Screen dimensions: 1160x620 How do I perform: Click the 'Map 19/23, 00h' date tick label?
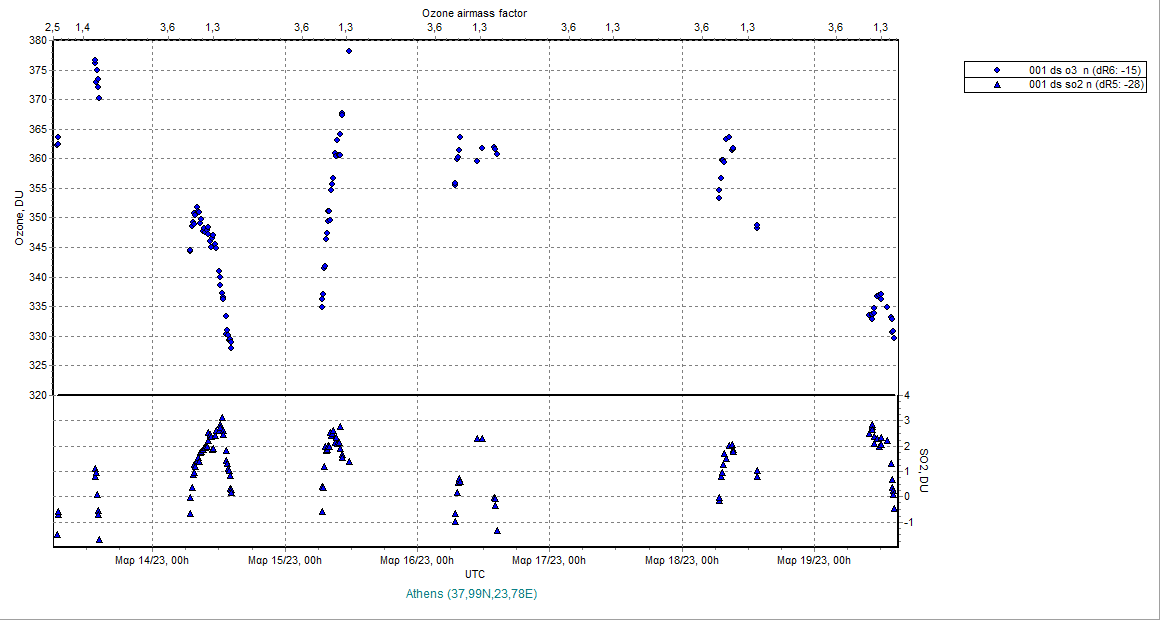click(x=814, y=561)
